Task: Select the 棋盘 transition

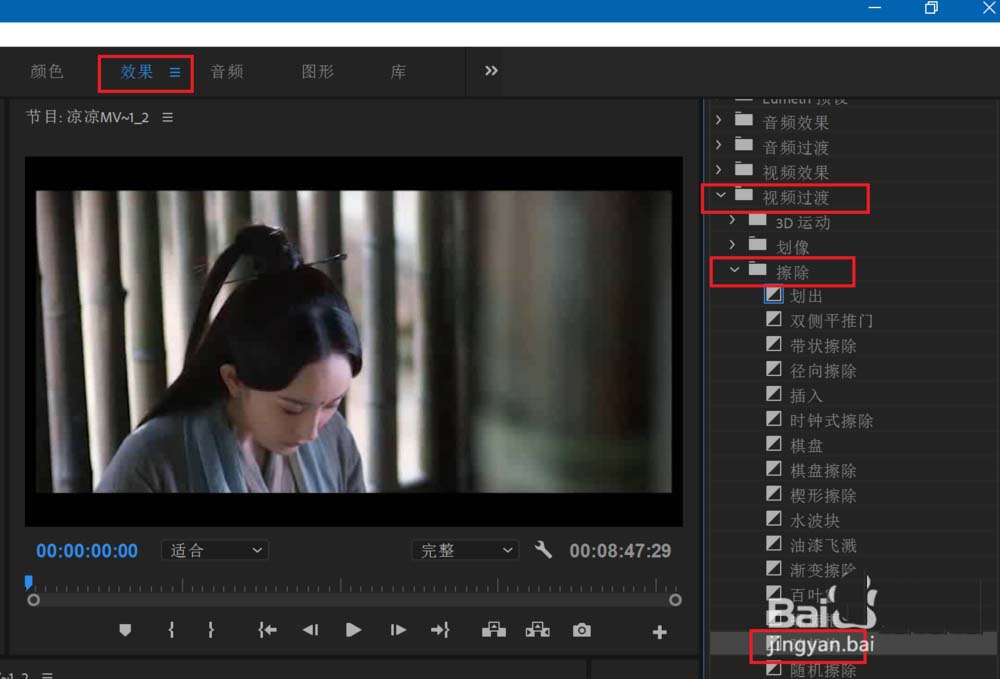Action: (806, 446)
